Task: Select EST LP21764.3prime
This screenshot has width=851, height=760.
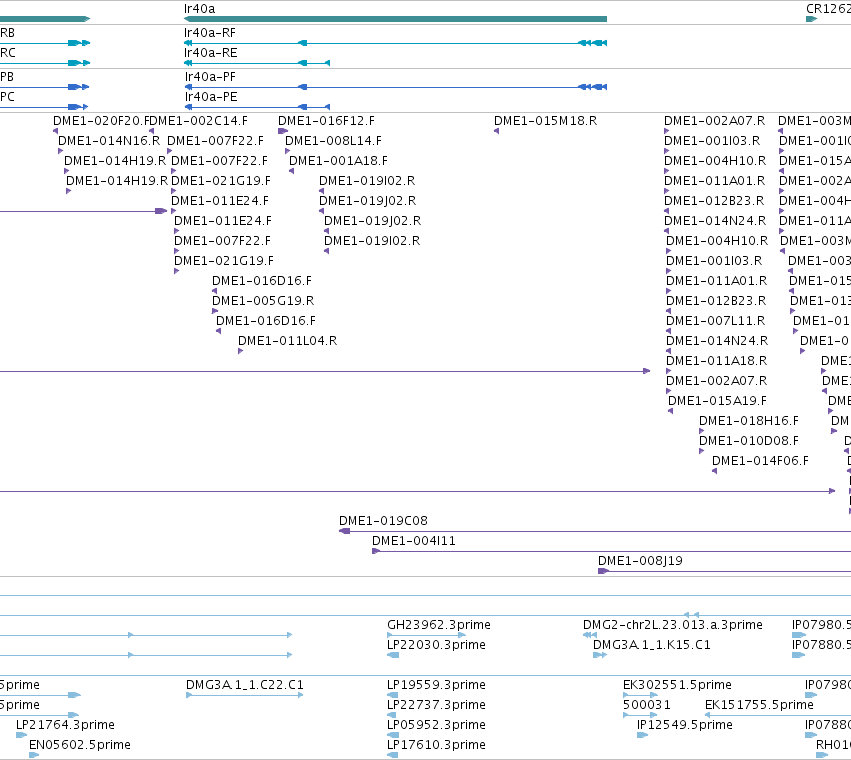Action: coord(65,725)
